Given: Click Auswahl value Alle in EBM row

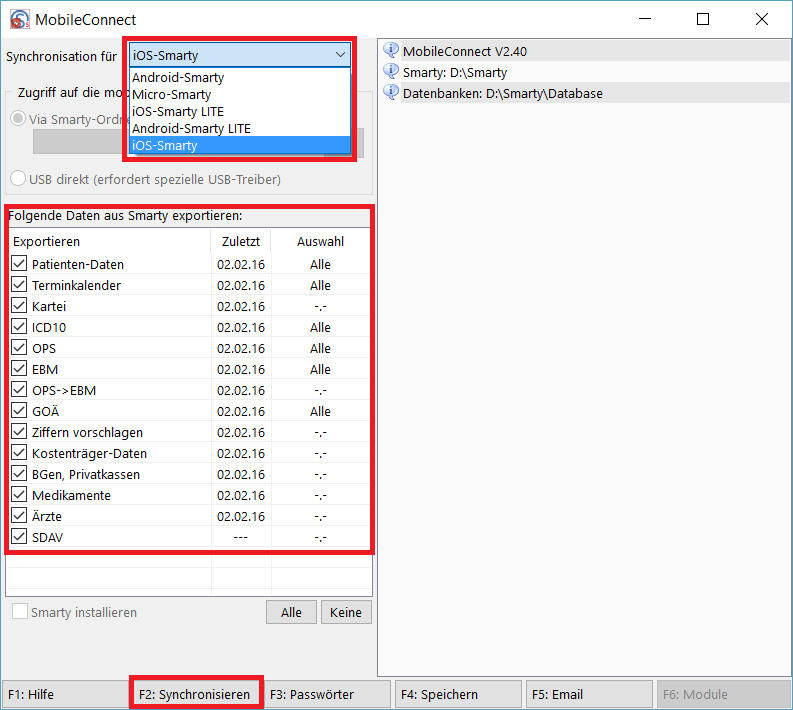Looking at the screenshot, I should click(x=320, y=369).
